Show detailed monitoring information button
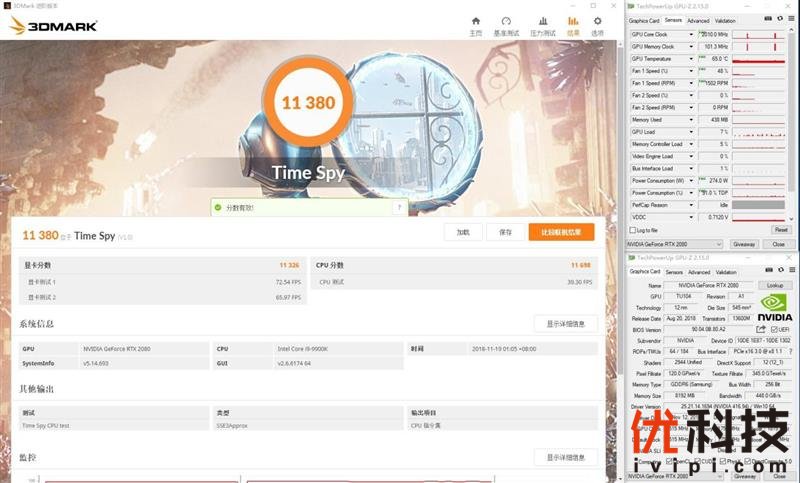The width and height of the screenshot is (800, 483). pos(565,457)
